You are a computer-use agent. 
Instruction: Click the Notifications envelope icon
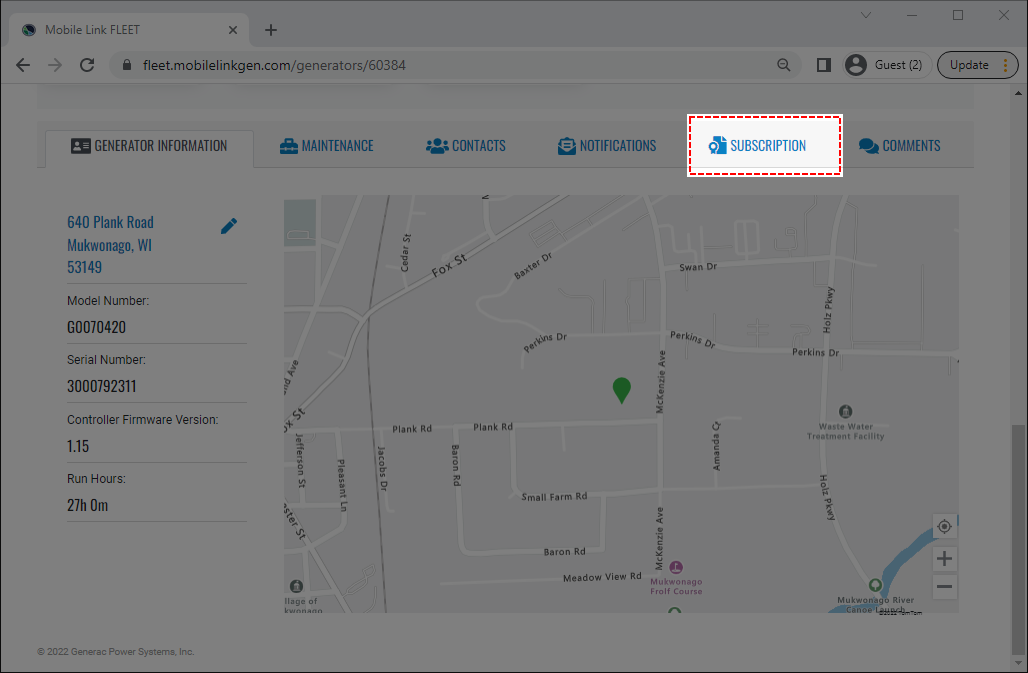(x=566, y=144)
